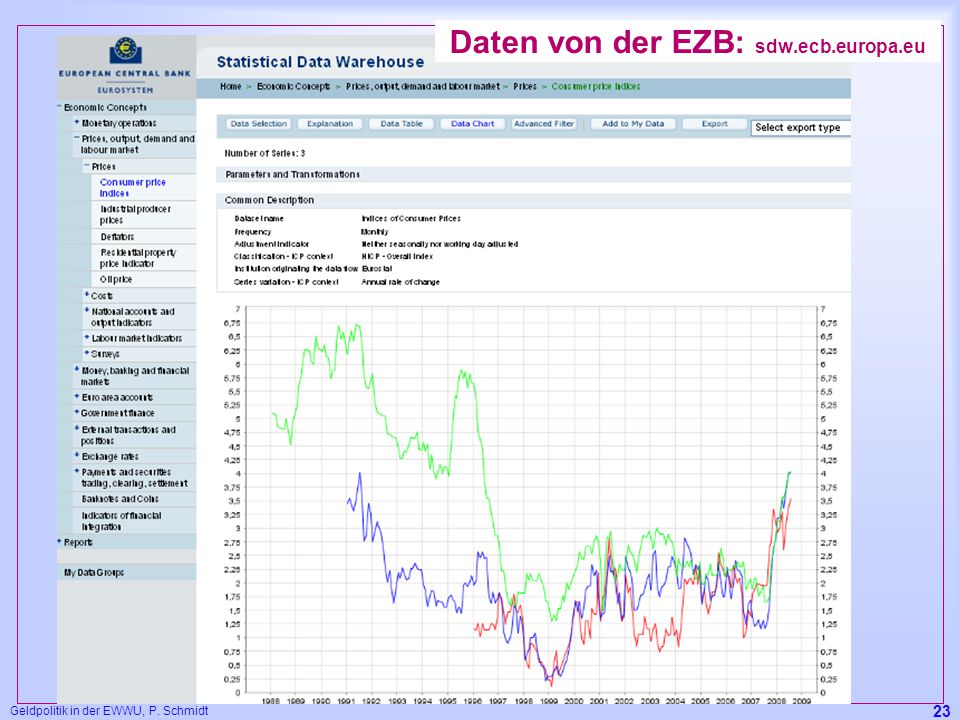Select Oil price in the sidebar

[x=116, y=279]
